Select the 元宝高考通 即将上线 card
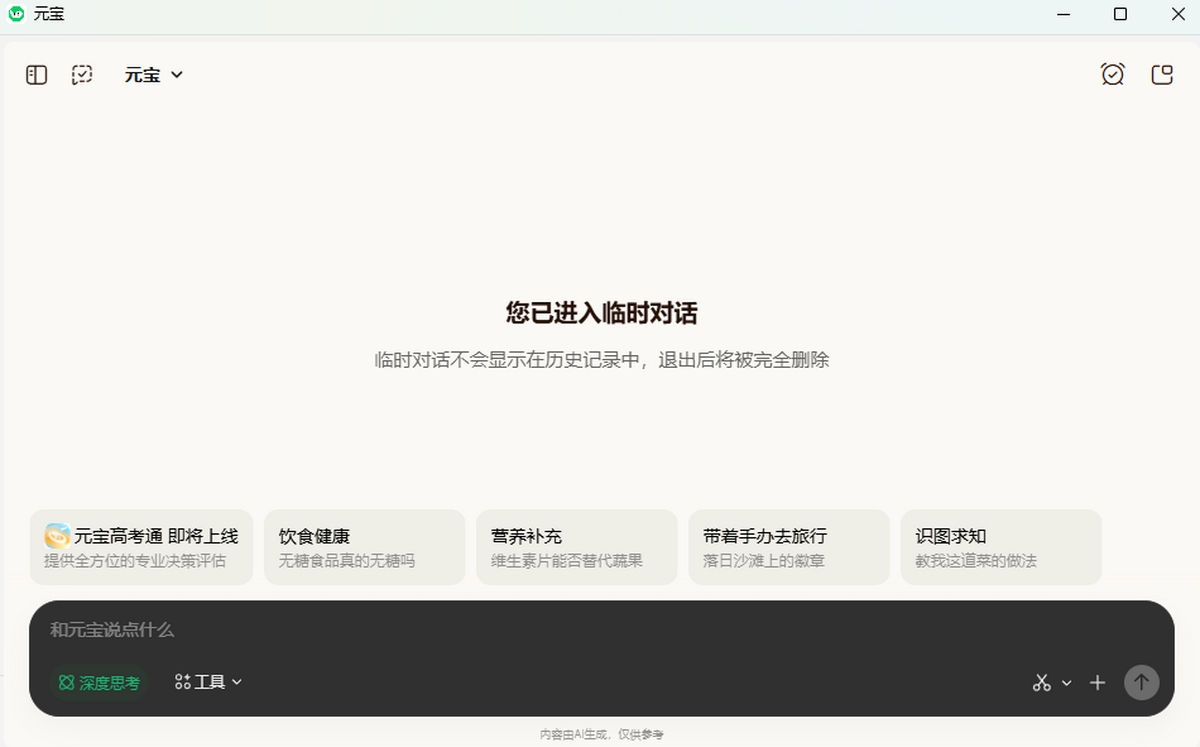 [x=141, y=547]
